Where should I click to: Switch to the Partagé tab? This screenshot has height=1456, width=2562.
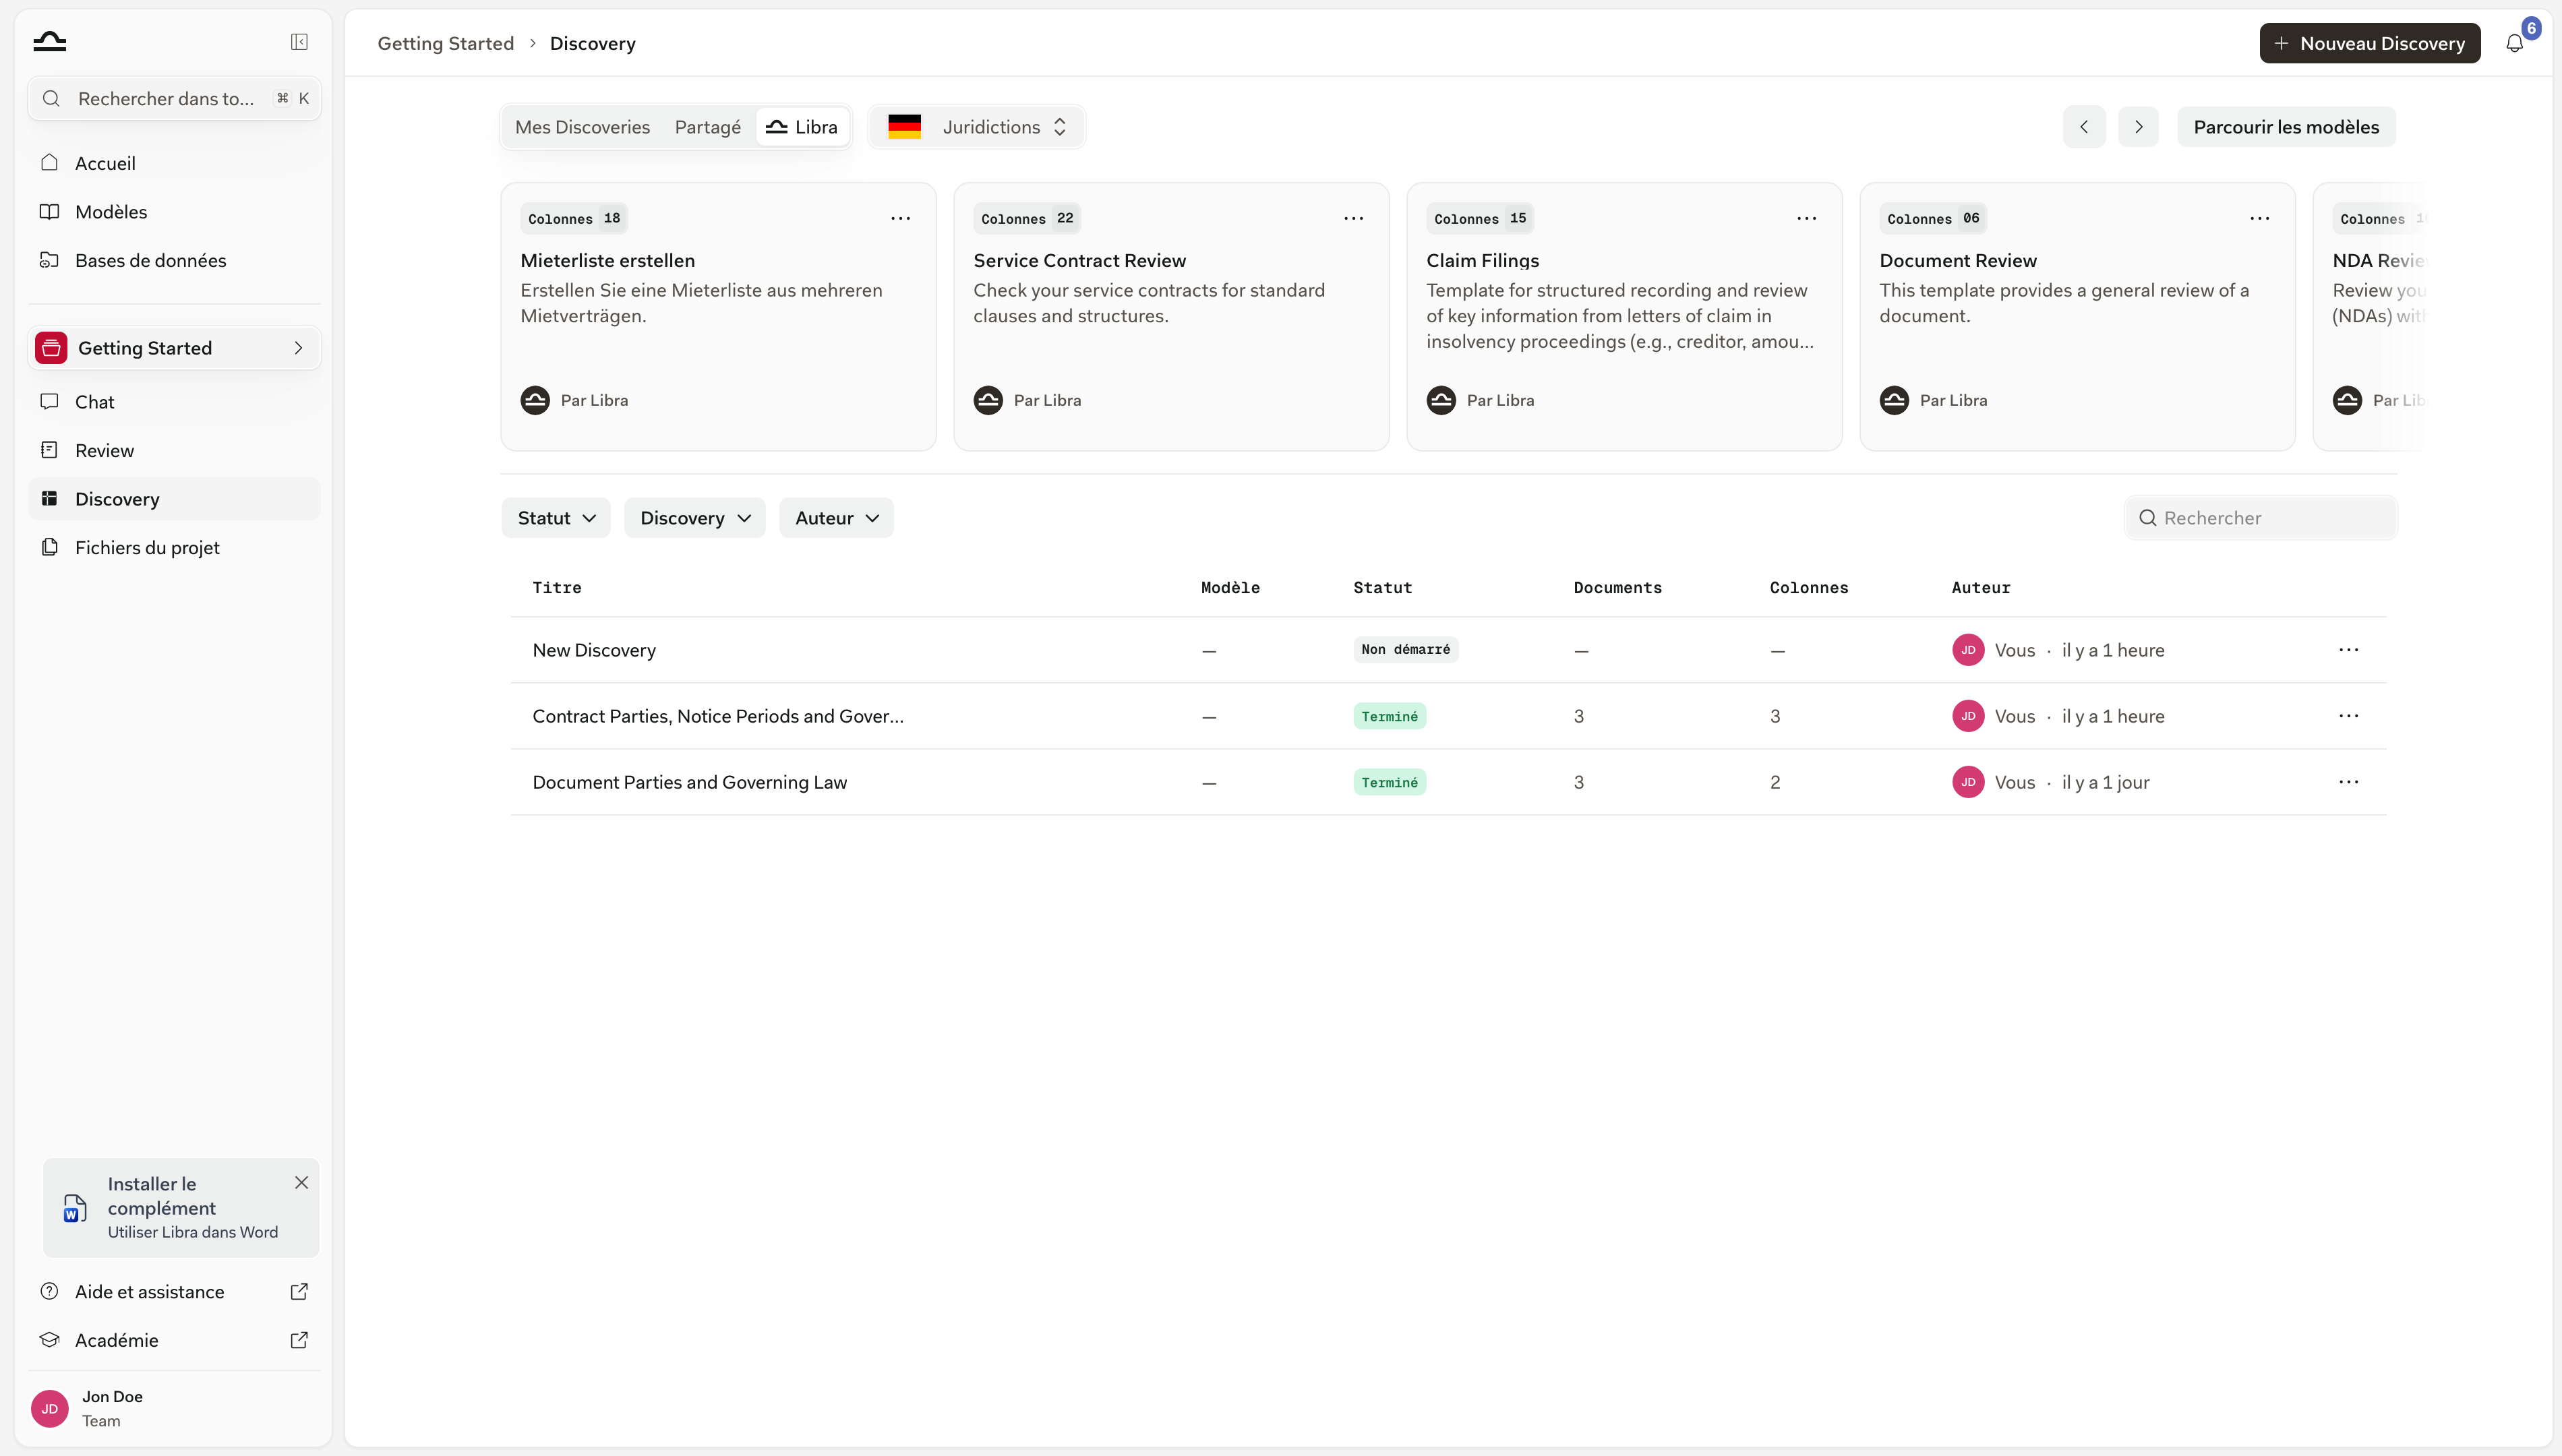click(707, 127)
